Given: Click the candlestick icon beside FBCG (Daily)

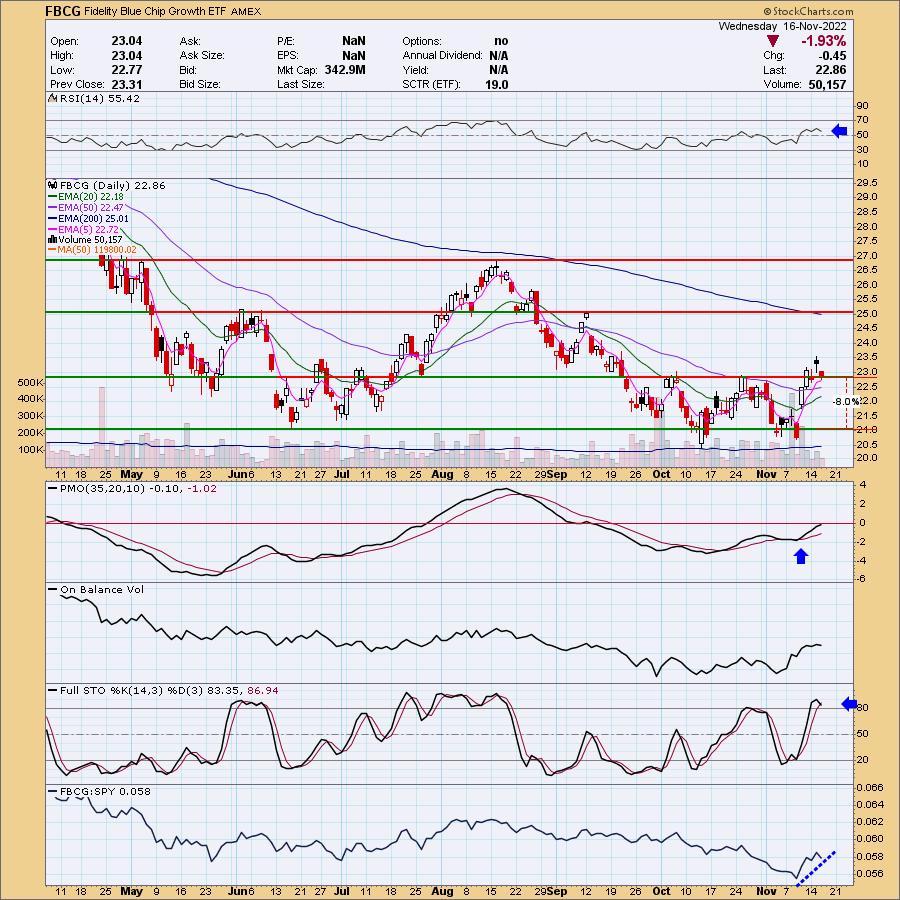Looking at the screenshot, I should [x=52, y=185].
